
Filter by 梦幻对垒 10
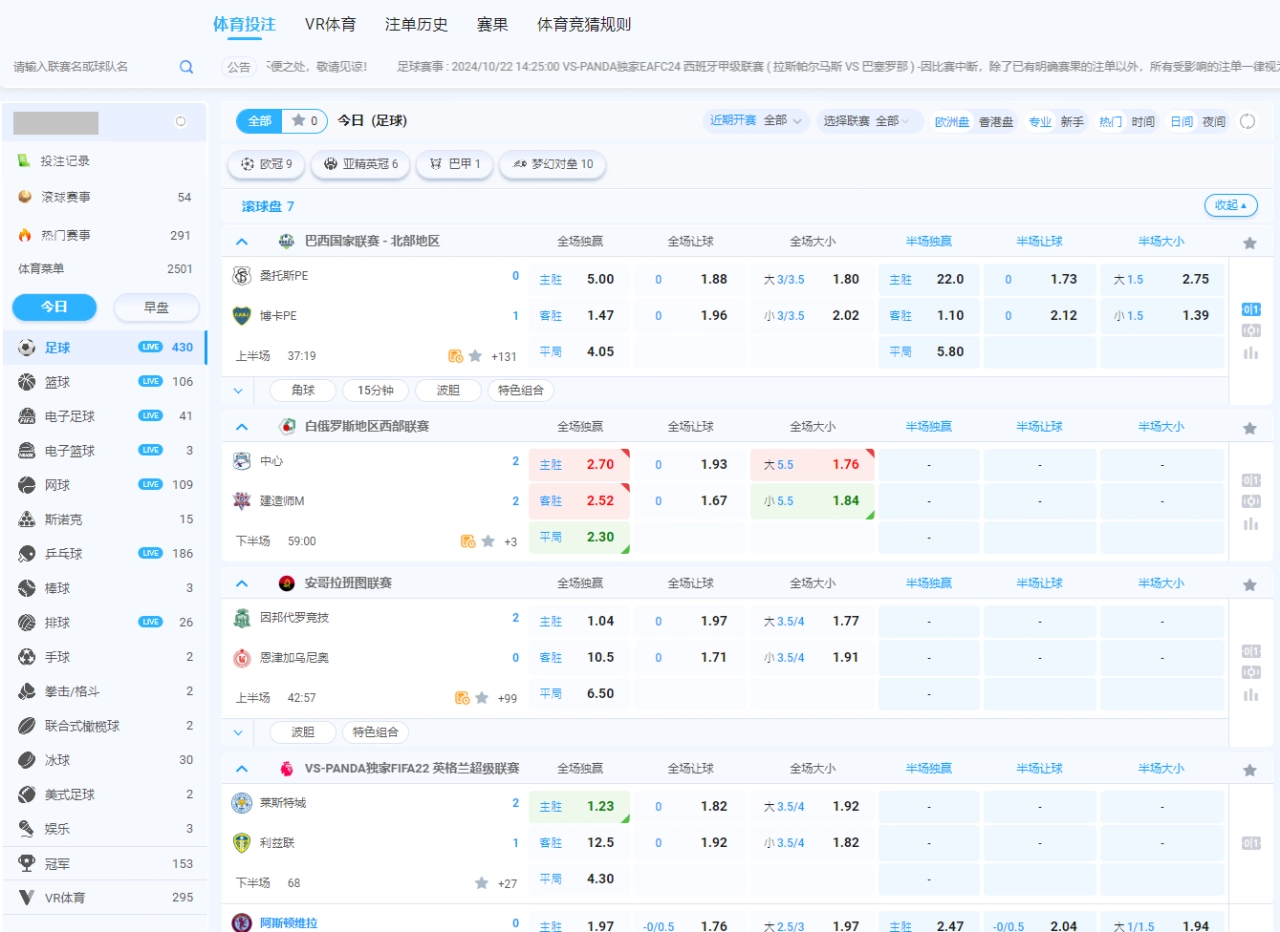click(552, 164)
